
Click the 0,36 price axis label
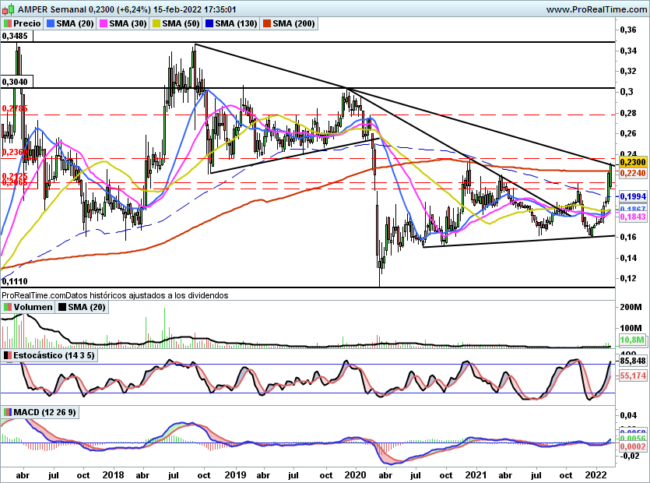coord(628,30)
